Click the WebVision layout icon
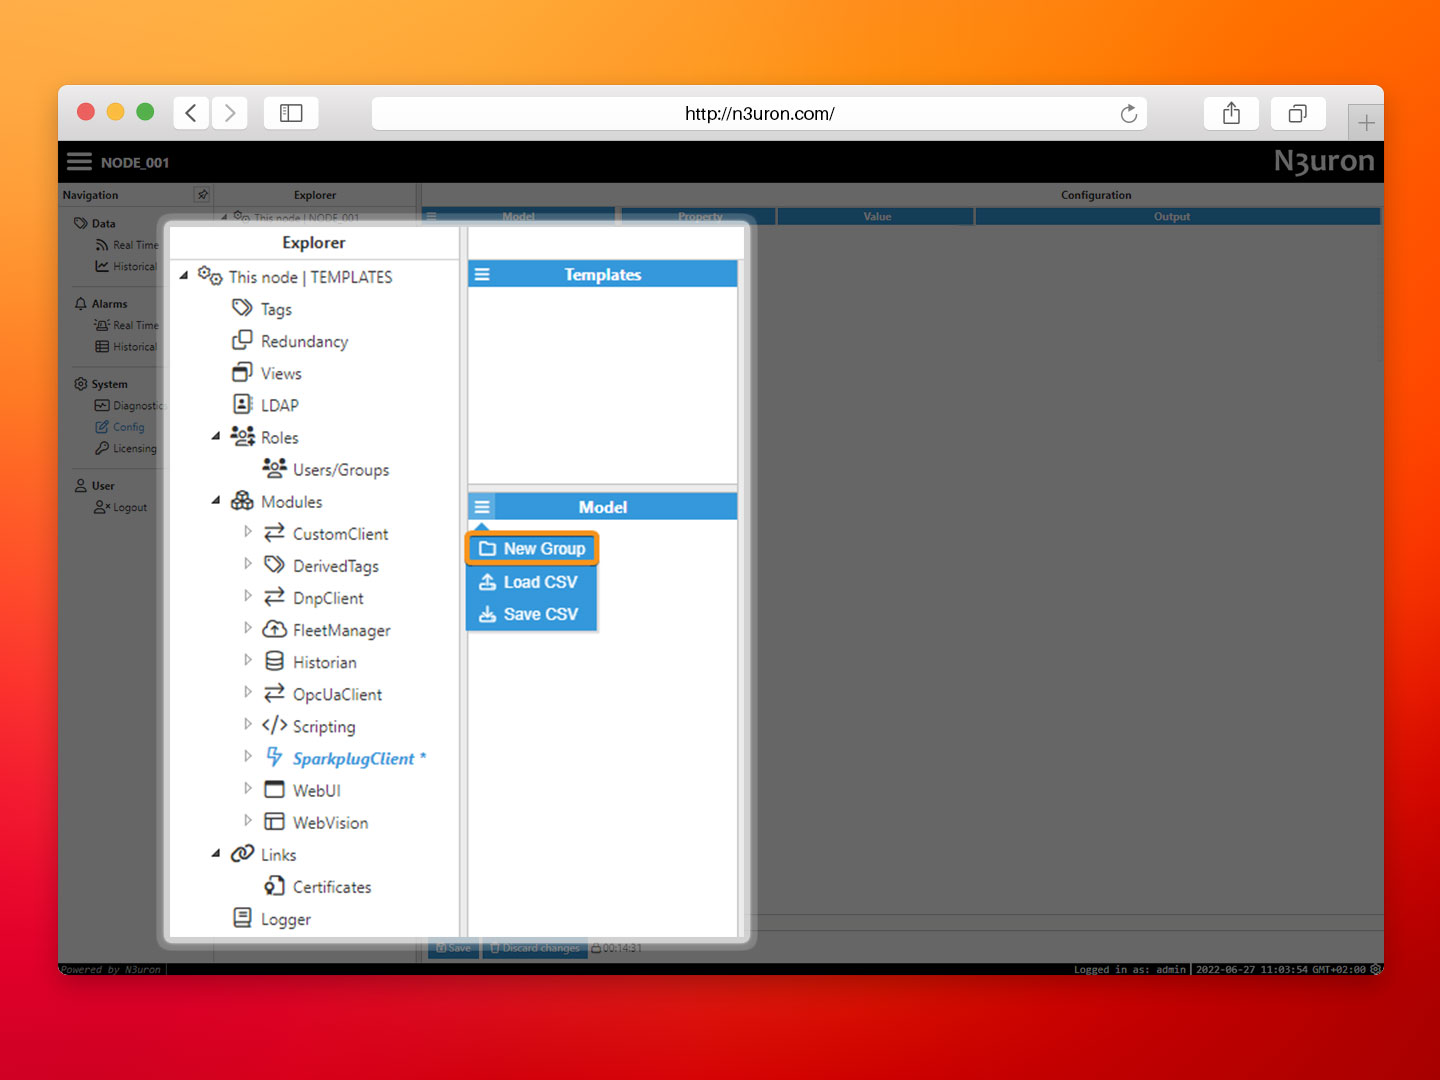1440x1080 pixels. [x=274, y=821]
